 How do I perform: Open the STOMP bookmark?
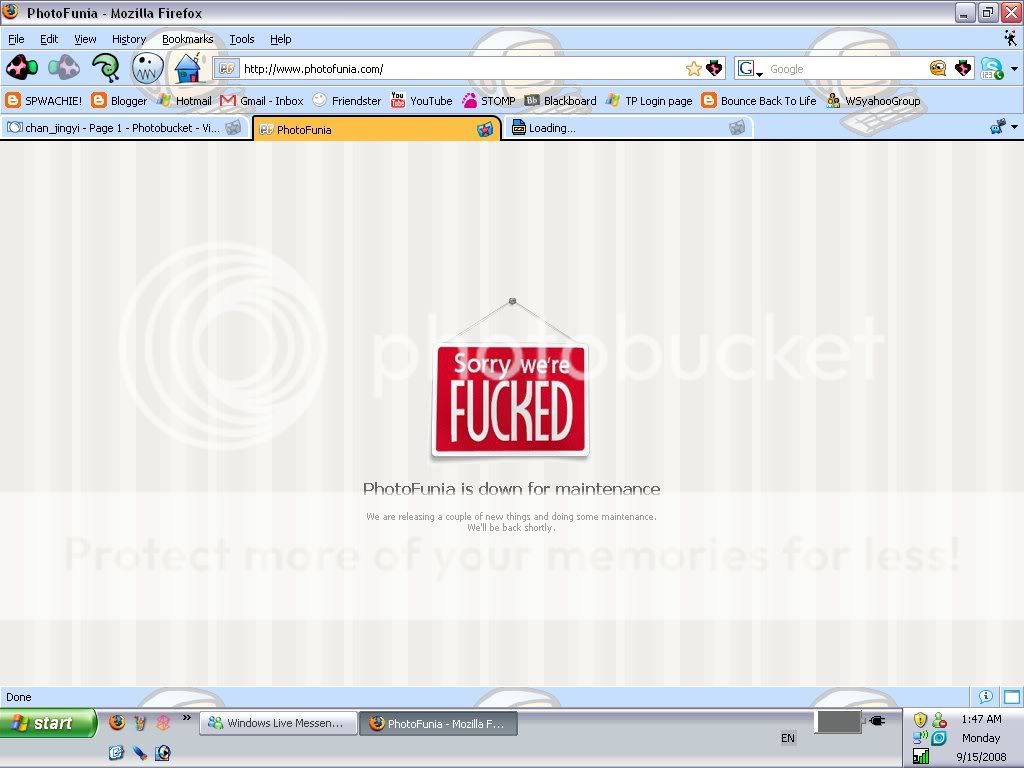coord(488,101)
